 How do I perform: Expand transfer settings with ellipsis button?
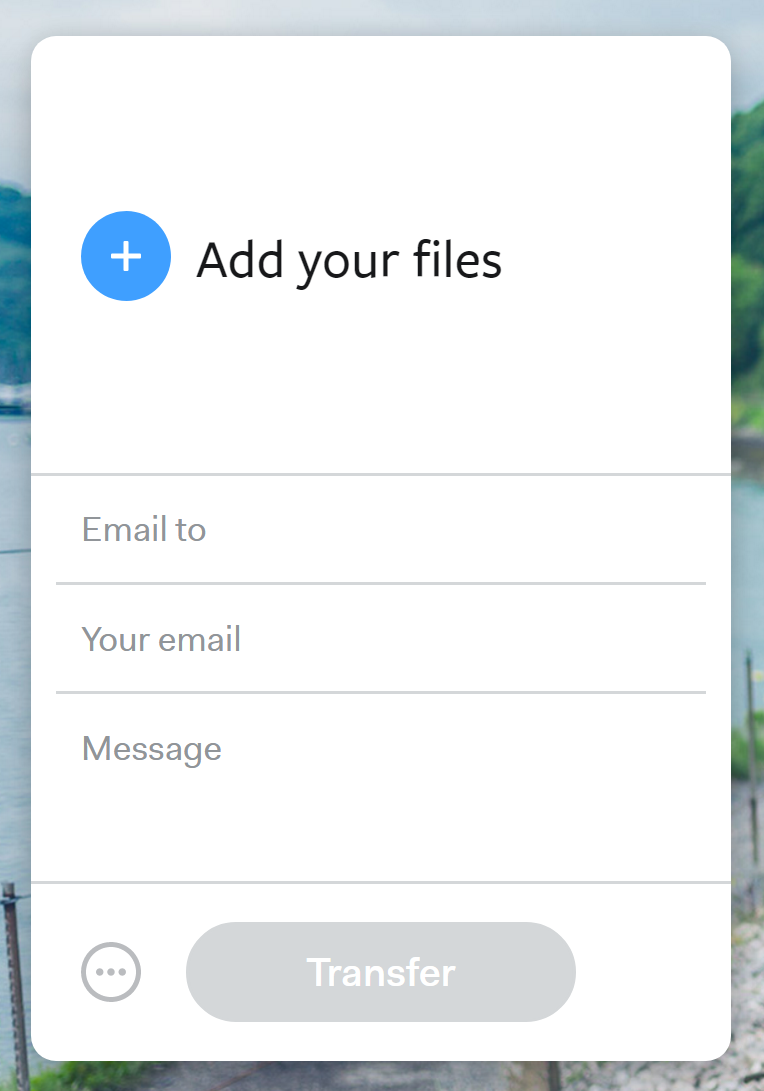(x=111, y=972)
